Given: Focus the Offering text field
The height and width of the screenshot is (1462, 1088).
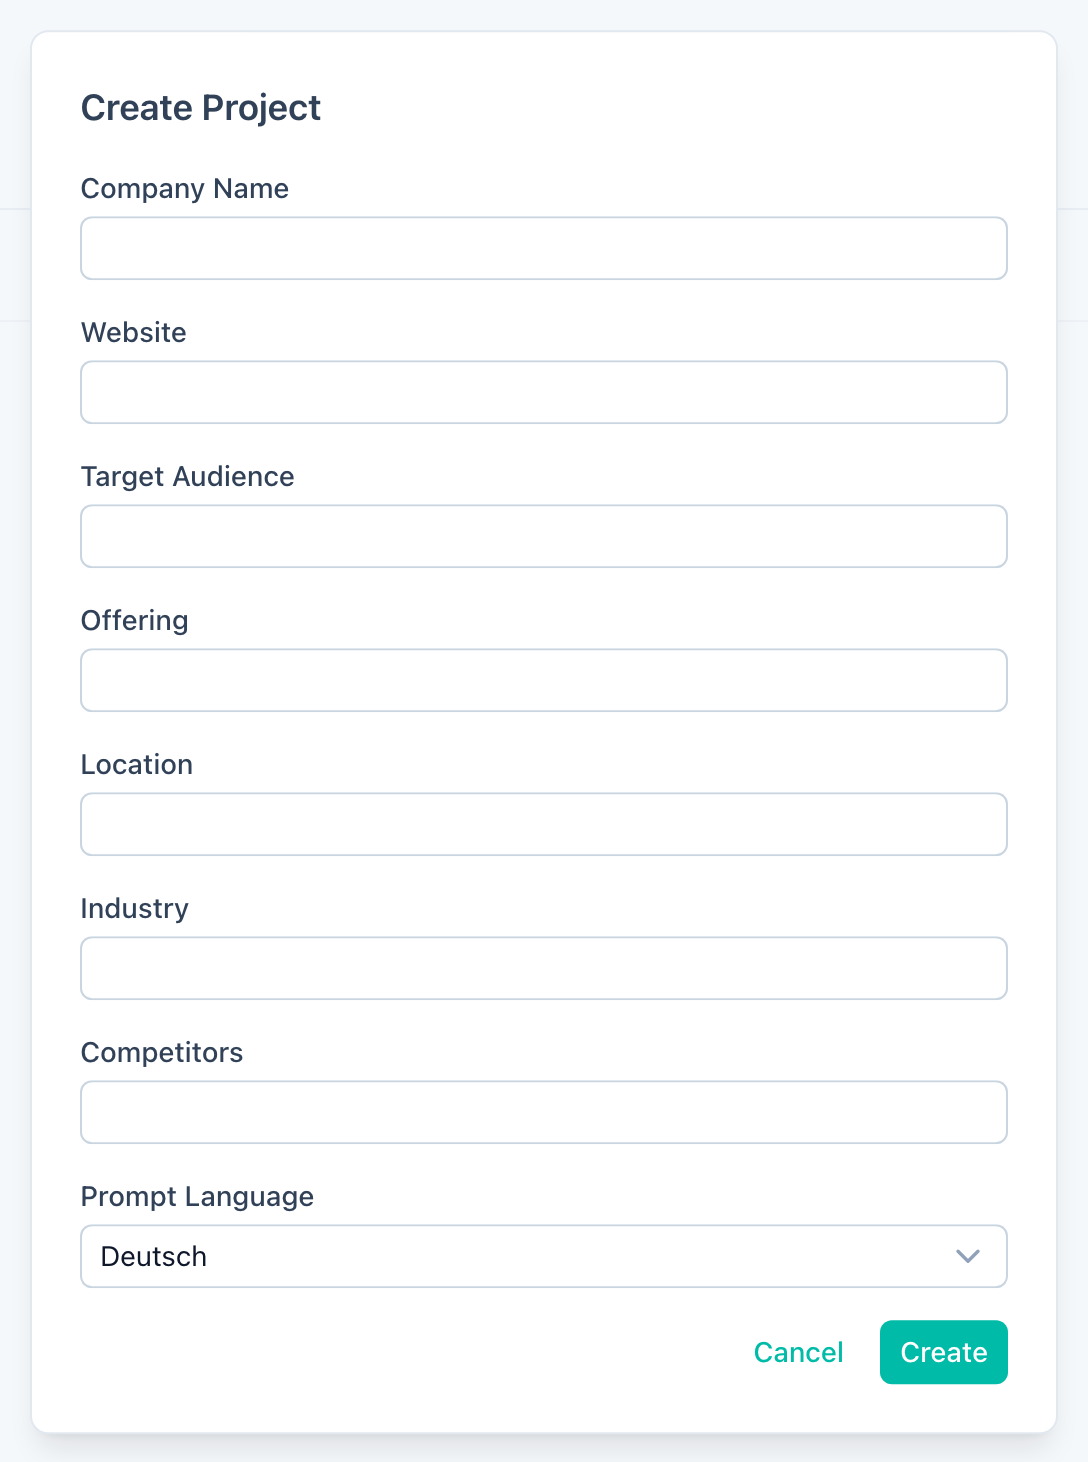Looking at the screenshot, I should (x=544, y=680).
